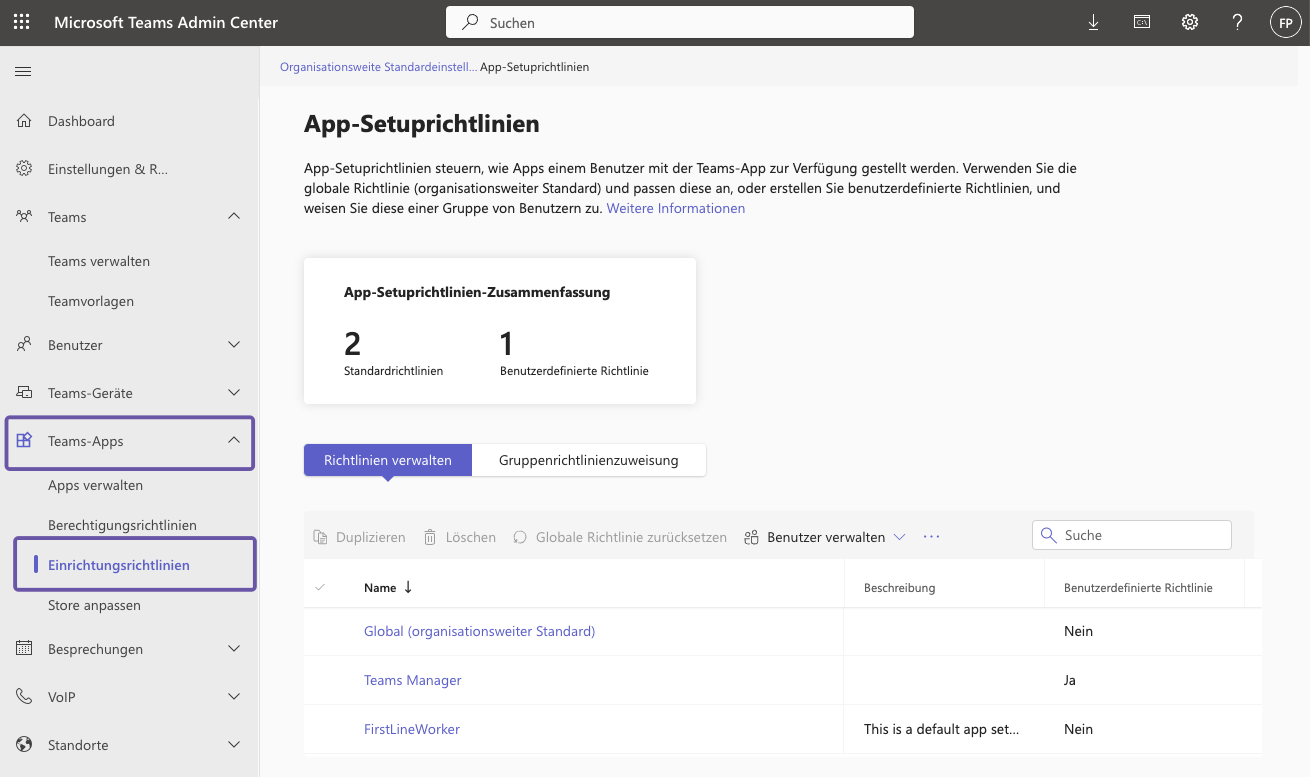The height and width of the screenshot is (777, 1310).
Task: Click the 'Nein' cell in Global row
Action: 1078,631
